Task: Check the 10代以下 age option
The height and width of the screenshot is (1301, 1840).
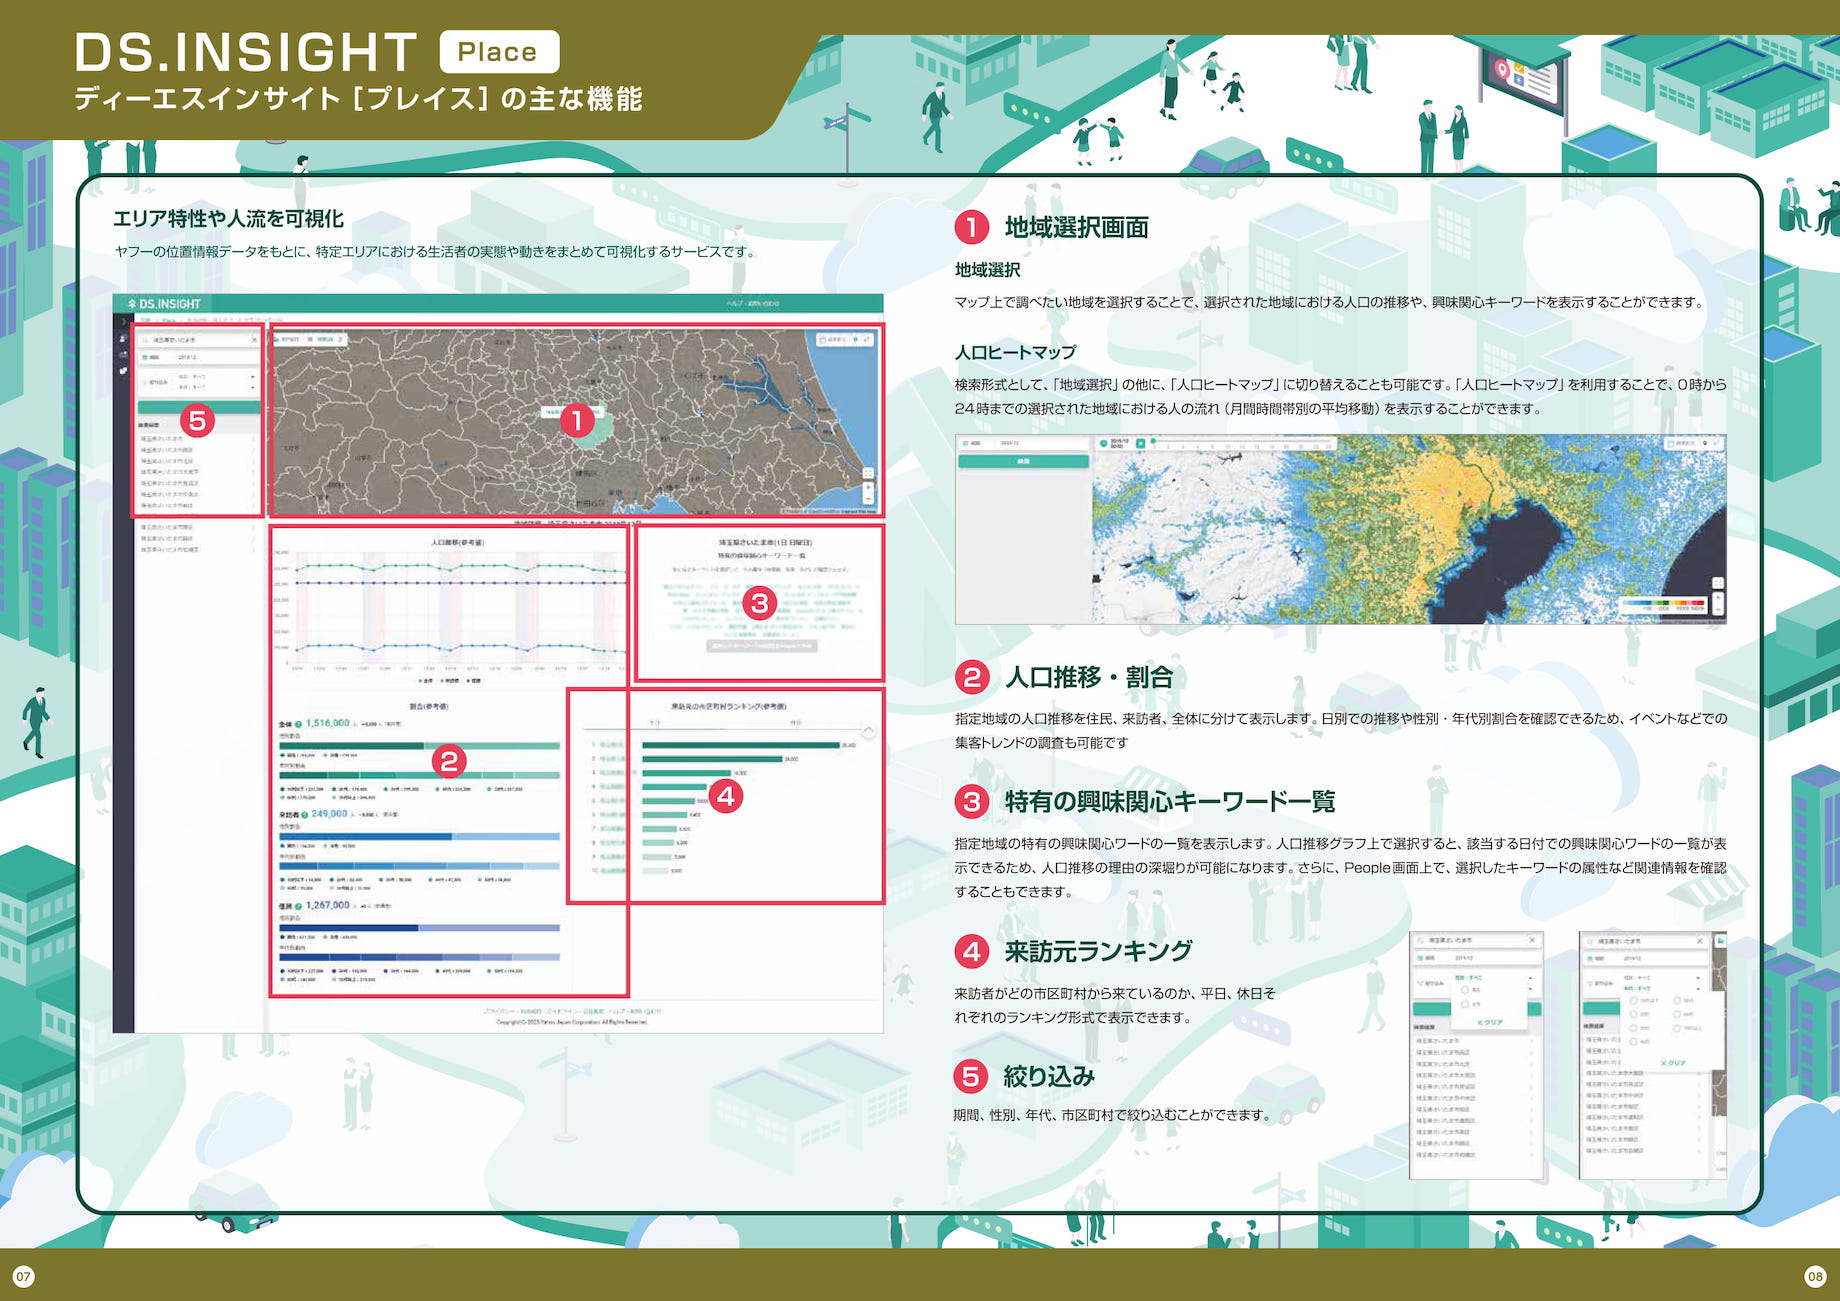Action: pyautogui.click(x=1635, y=1000)
